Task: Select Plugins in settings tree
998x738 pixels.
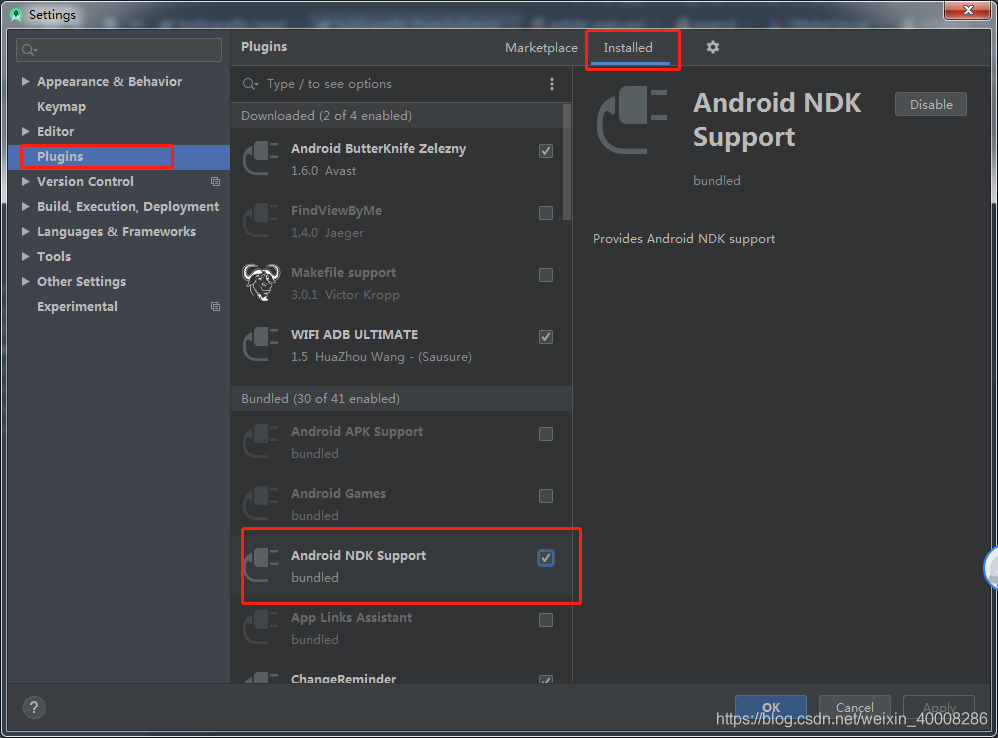Action: pyautogui.click(x=60, y=157)
